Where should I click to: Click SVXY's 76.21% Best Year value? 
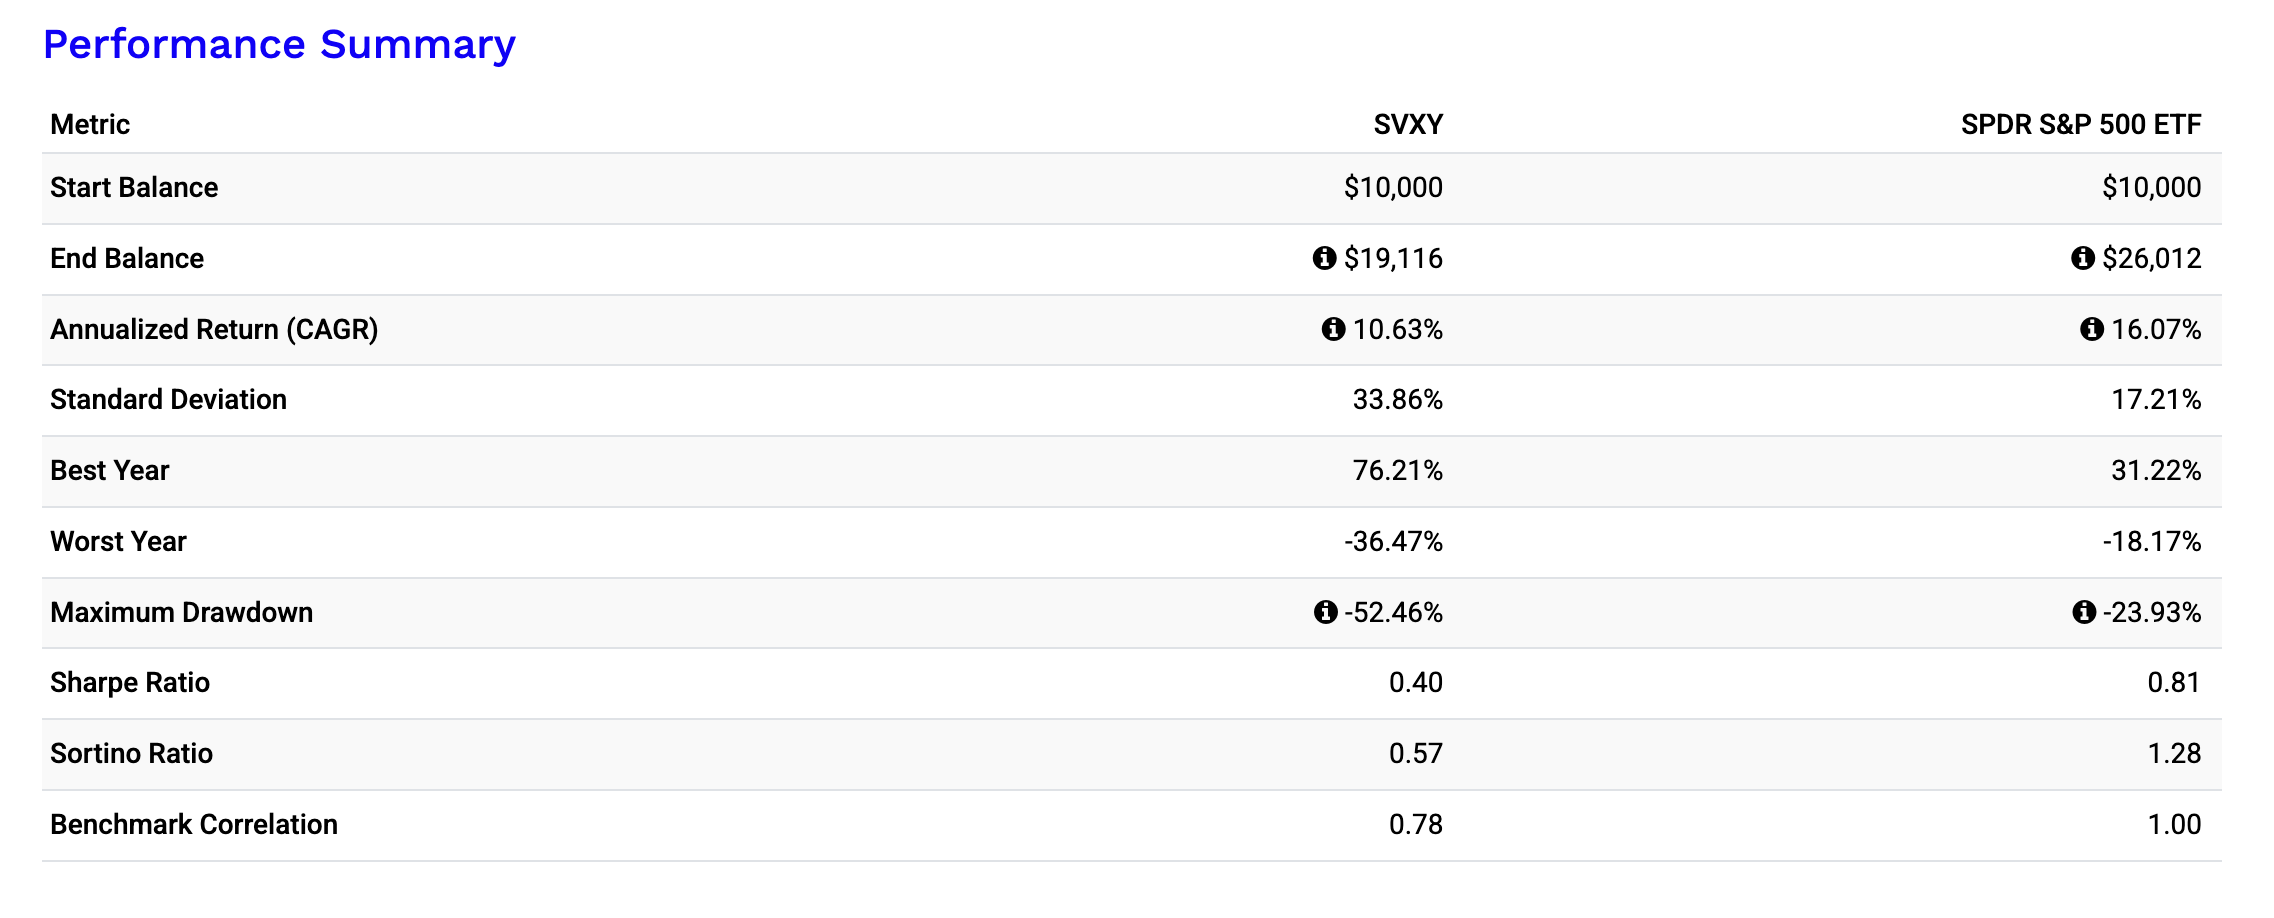point(1397,470)
